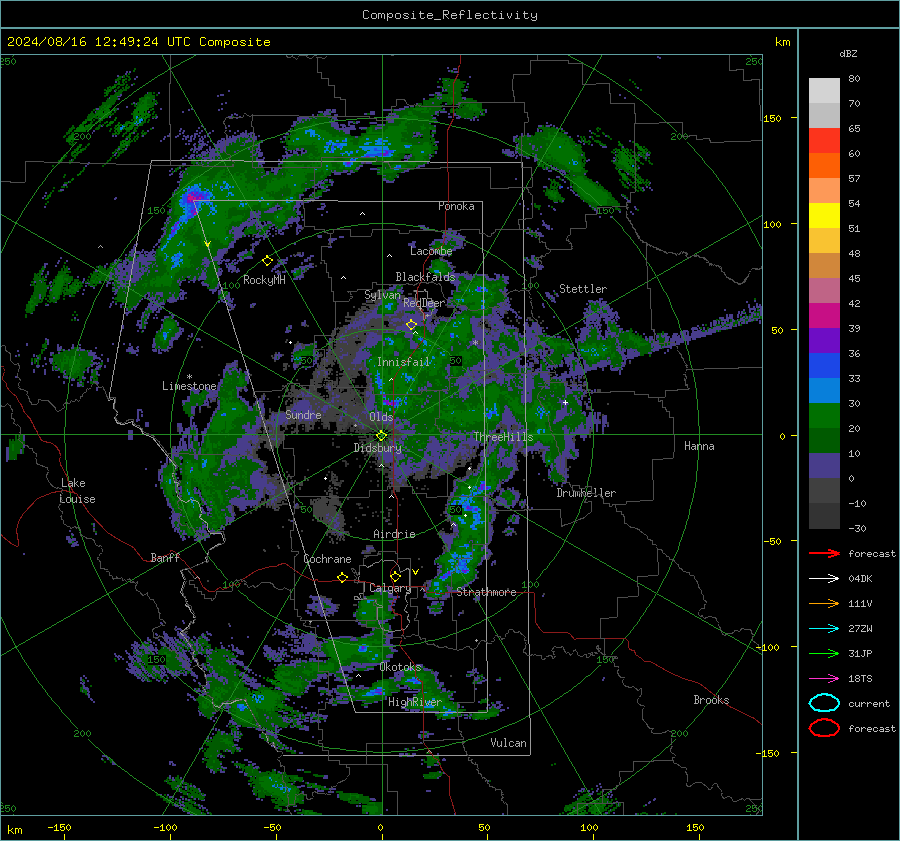Click the red forecast arrow in legend
Screen dimensions: 900x841
[x=824, y=553]
